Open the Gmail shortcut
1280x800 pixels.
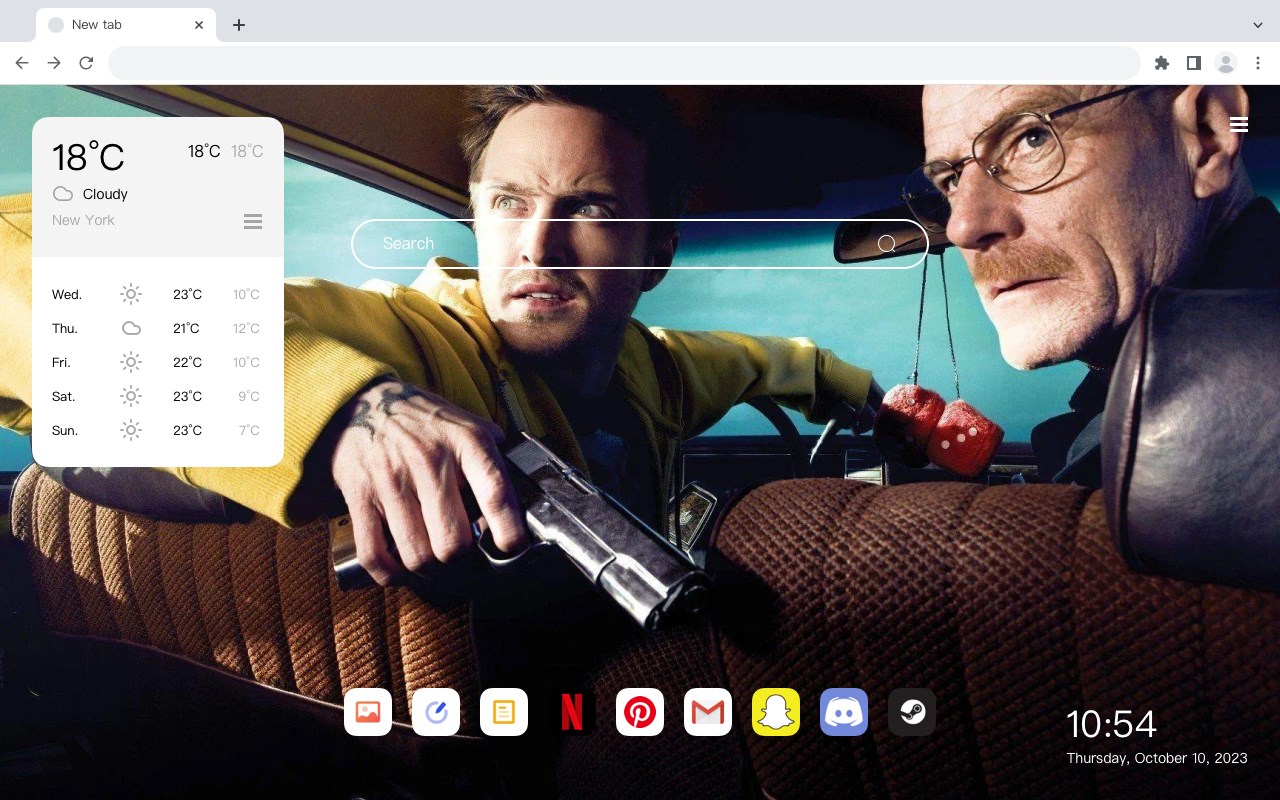click(708, 712)
